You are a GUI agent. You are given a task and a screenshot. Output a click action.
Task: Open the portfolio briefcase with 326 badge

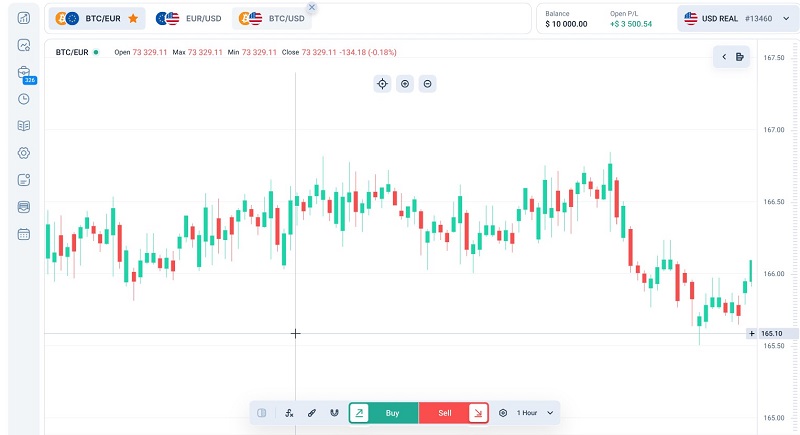point(24,72)
